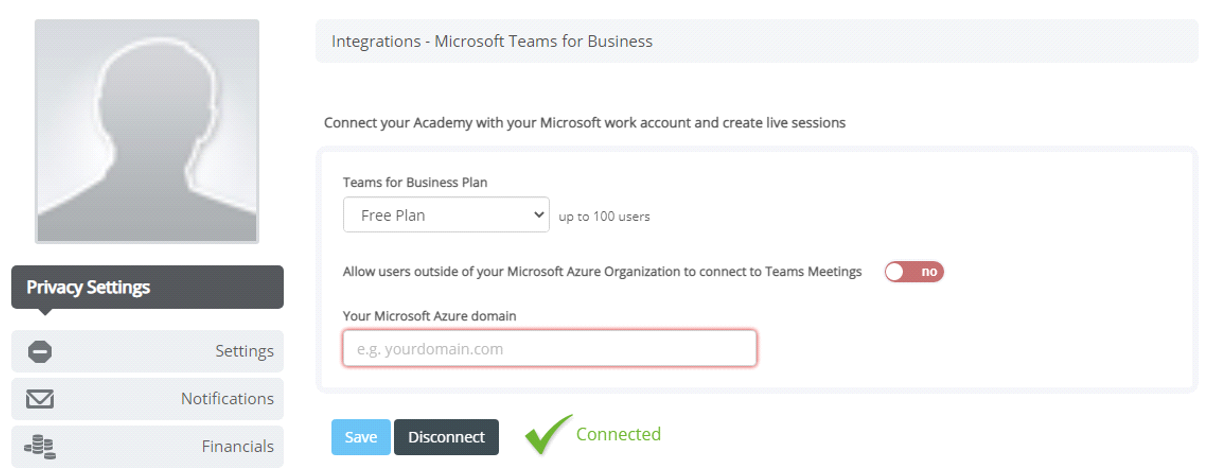1210x471 pixels.
Task: Open the Financials sidebar item
Action: pyautogui.click(x=147, y=447)
